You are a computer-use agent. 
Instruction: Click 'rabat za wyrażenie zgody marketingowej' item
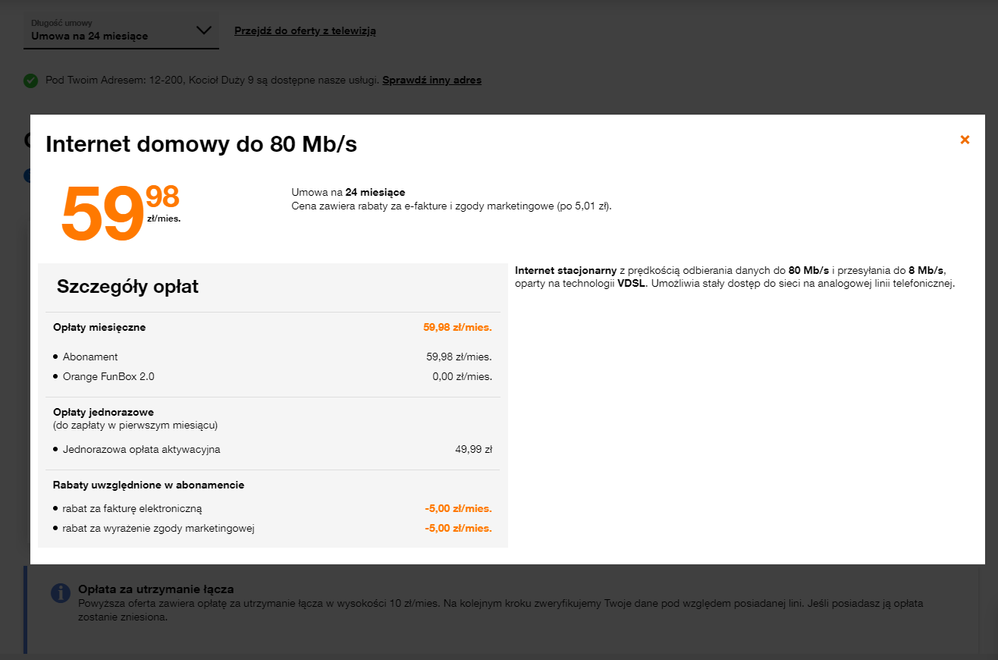coord(158,528)
